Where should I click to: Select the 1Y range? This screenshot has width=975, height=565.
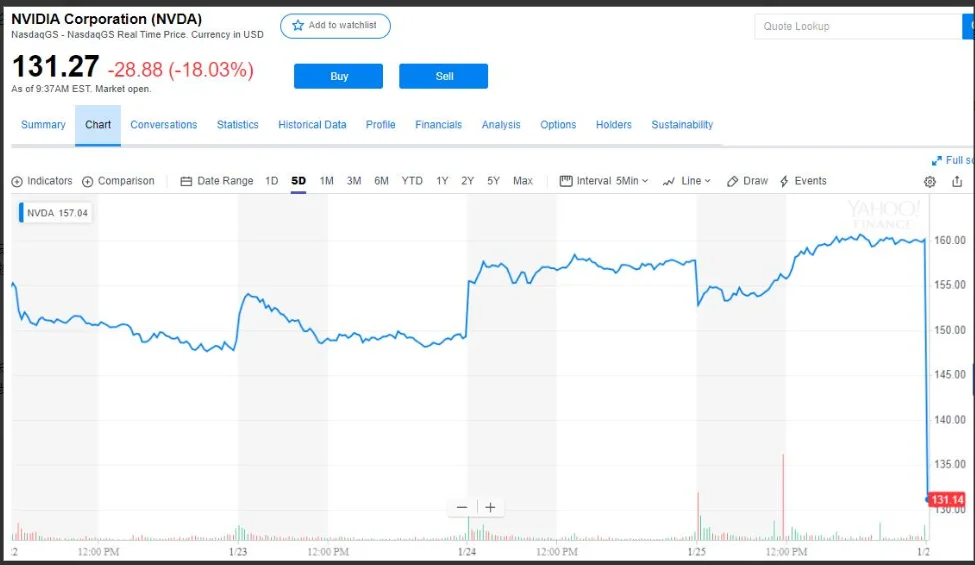[442, 181]
